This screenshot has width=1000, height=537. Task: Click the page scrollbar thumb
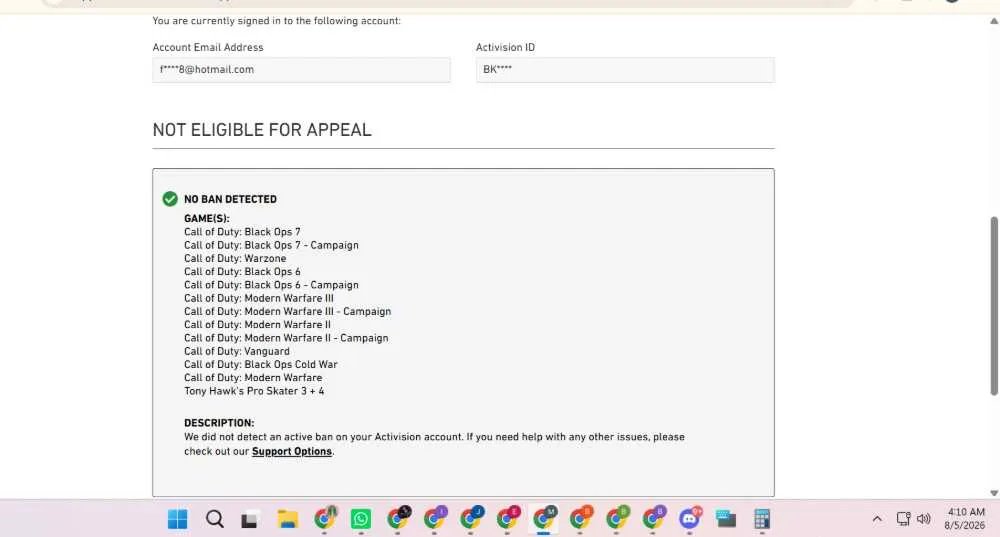[x=994, y=306]
